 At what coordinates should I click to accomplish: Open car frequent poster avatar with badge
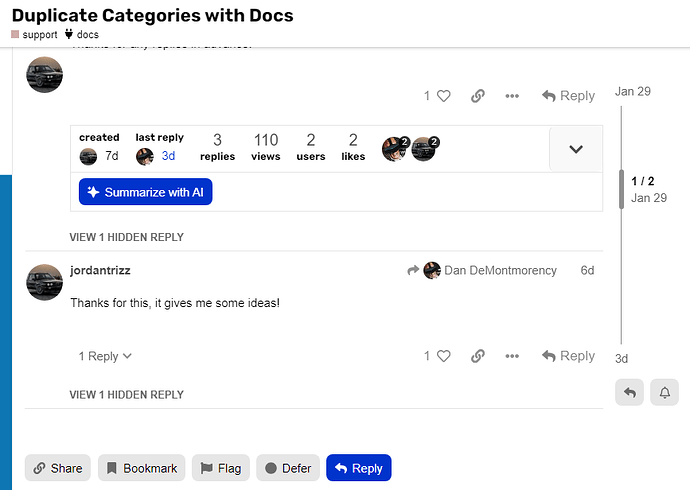click(425, 149)
